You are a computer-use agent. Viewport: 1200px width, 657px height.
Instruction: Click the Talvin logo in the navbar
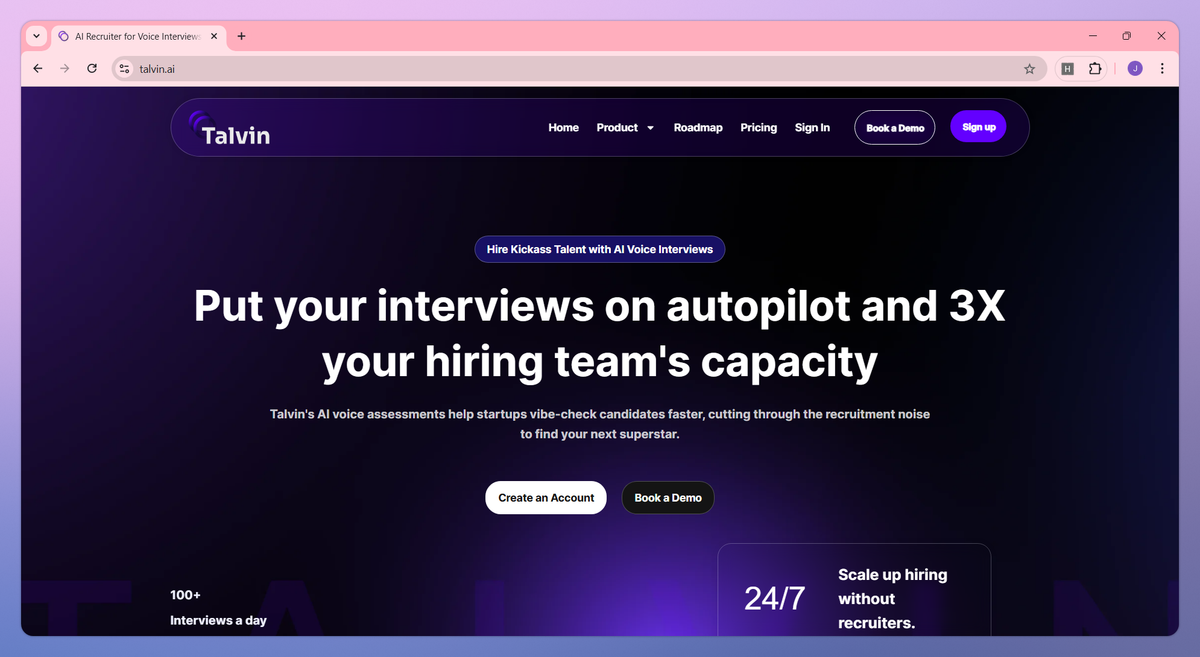click(229, 129)
